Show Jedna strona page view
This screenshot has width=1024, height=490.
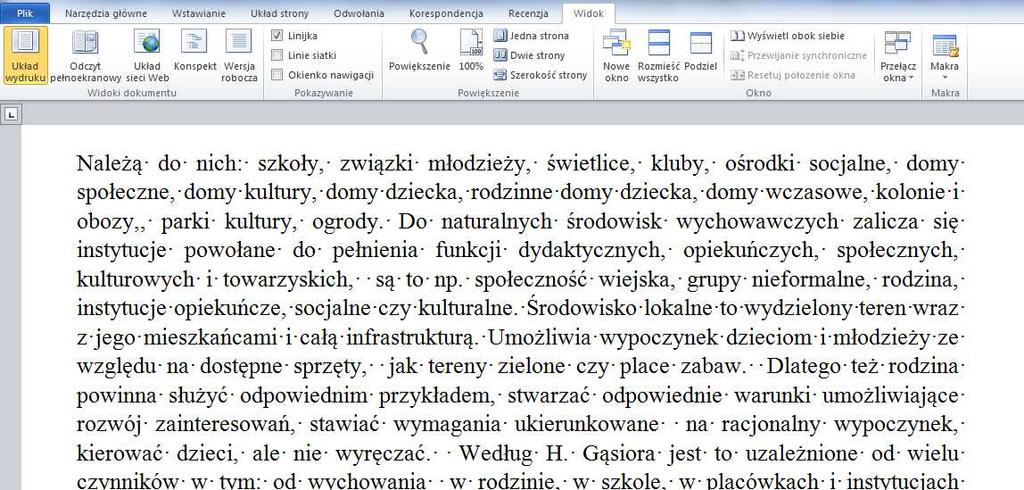pos(531,36)
